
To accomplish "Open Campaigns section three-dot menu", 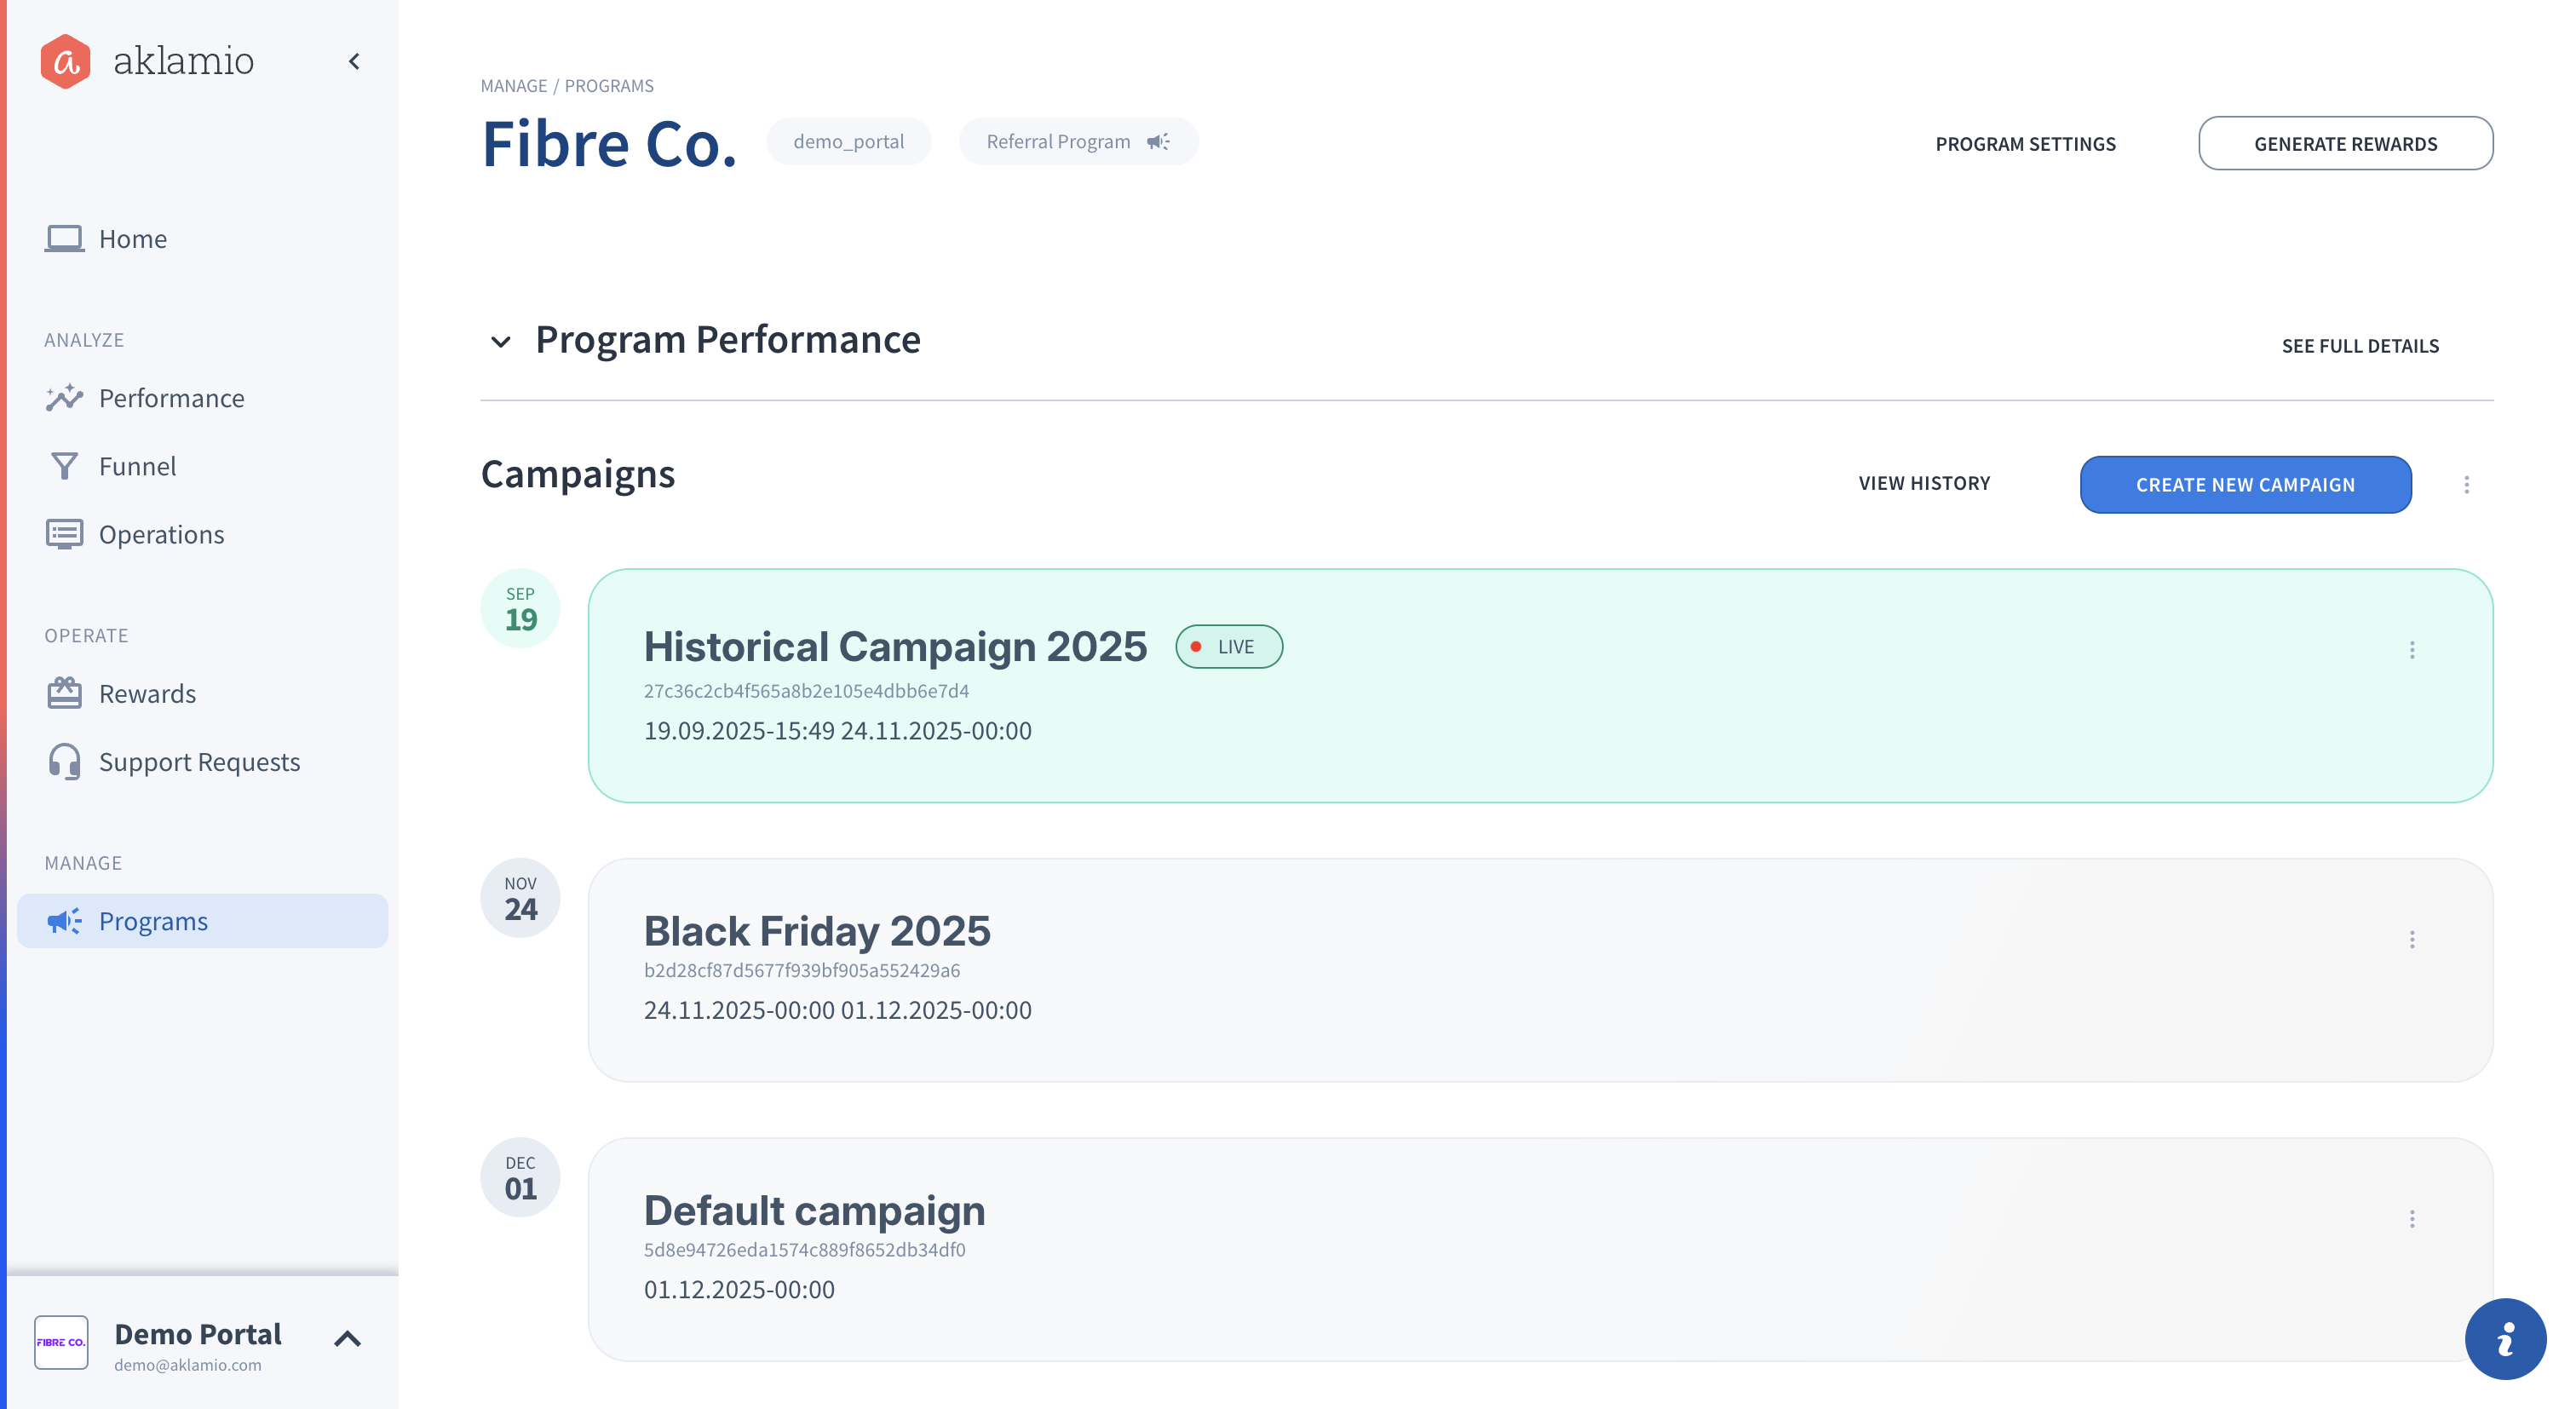I will coord(2467,485).
